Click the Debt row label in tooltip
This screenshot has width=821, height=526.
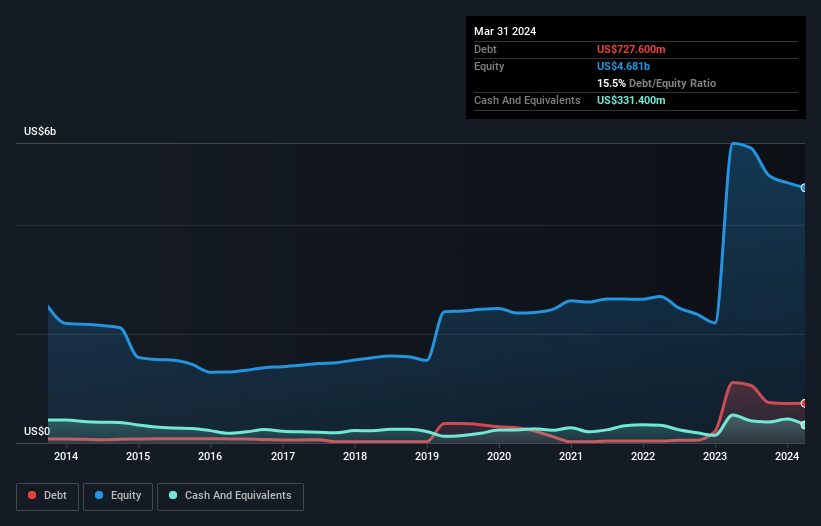pyautogui.click(x=485, y=49)
